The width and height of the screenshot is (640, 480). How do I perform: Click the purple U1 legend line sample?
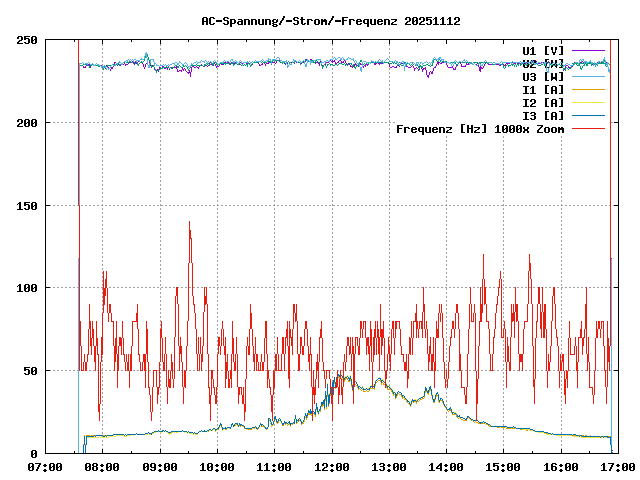[x=588, y=50]
